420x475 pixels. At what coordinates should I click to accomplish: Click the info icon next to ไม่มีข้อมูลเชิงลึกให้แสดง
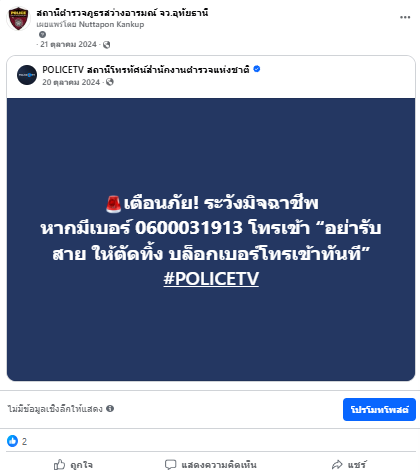(x=110, y=408)
